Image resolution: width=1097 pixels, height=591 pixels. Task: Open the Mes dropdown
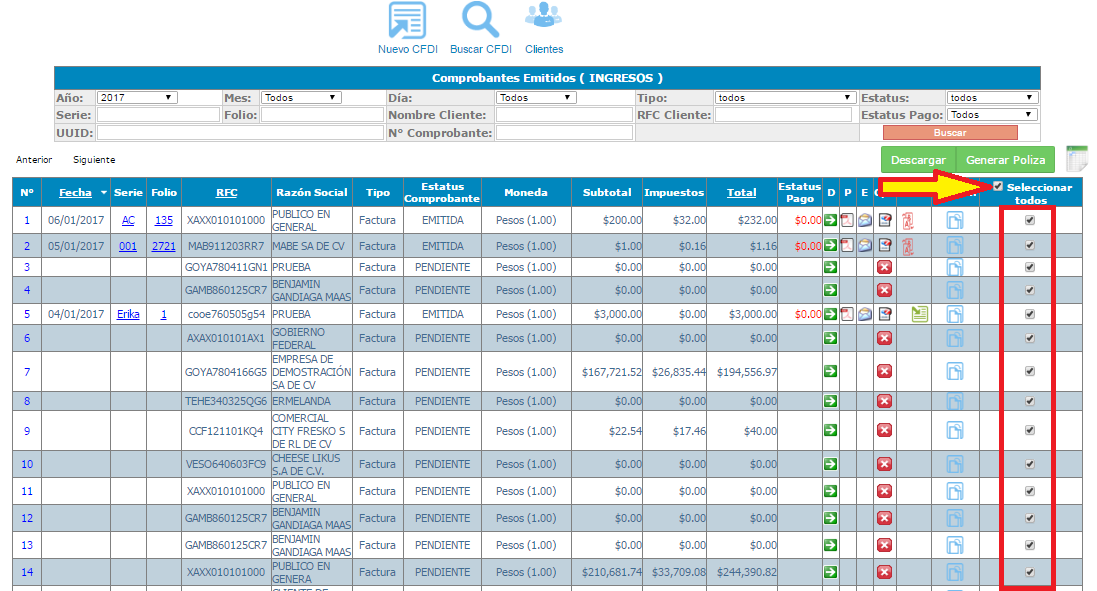[x=301, y=98]
